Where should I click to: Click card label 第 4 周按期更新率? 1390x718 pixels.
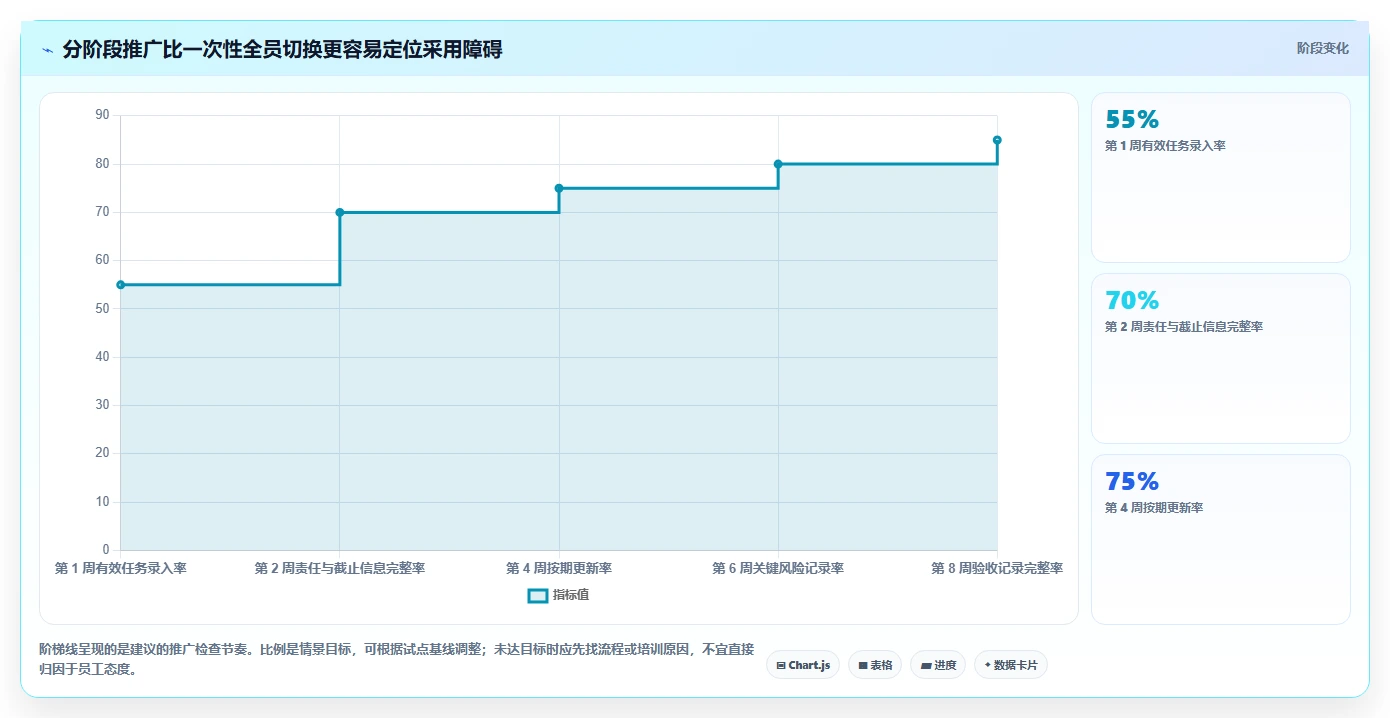[1154, 508]
